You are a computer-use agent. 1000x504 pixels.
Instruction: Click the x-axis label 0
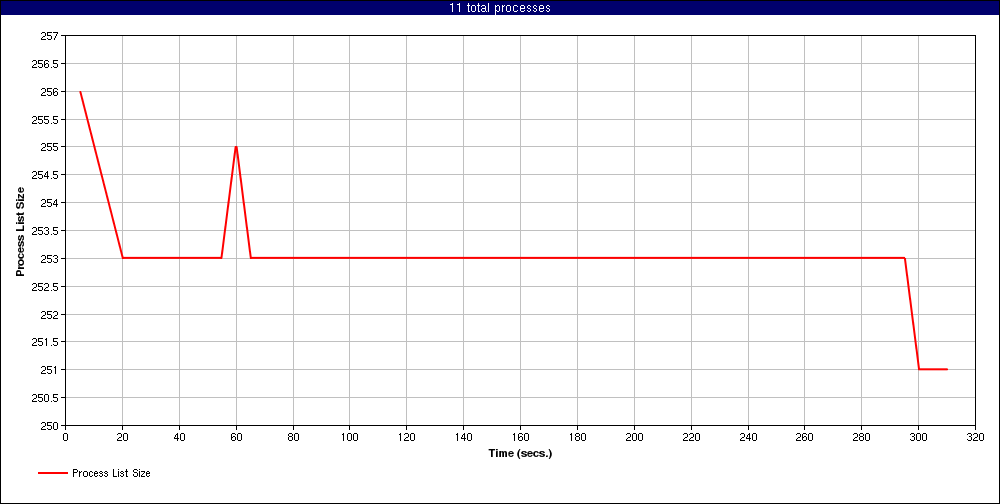[65, 437]
